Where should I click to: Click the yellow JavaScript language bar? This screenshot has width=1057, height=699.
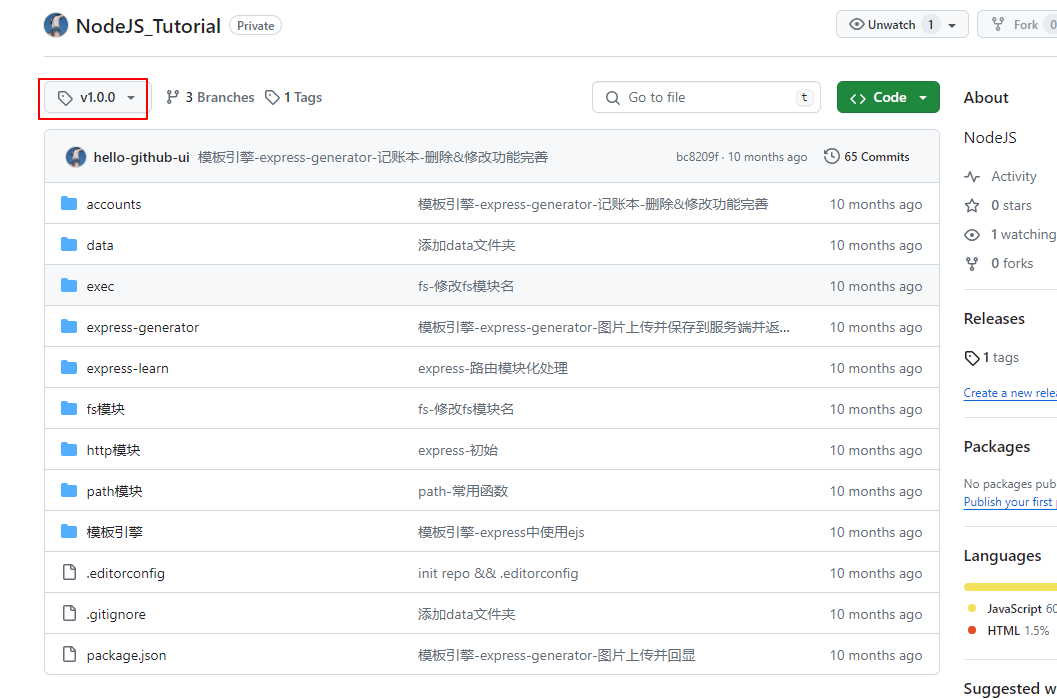[x=1010, y=587]
